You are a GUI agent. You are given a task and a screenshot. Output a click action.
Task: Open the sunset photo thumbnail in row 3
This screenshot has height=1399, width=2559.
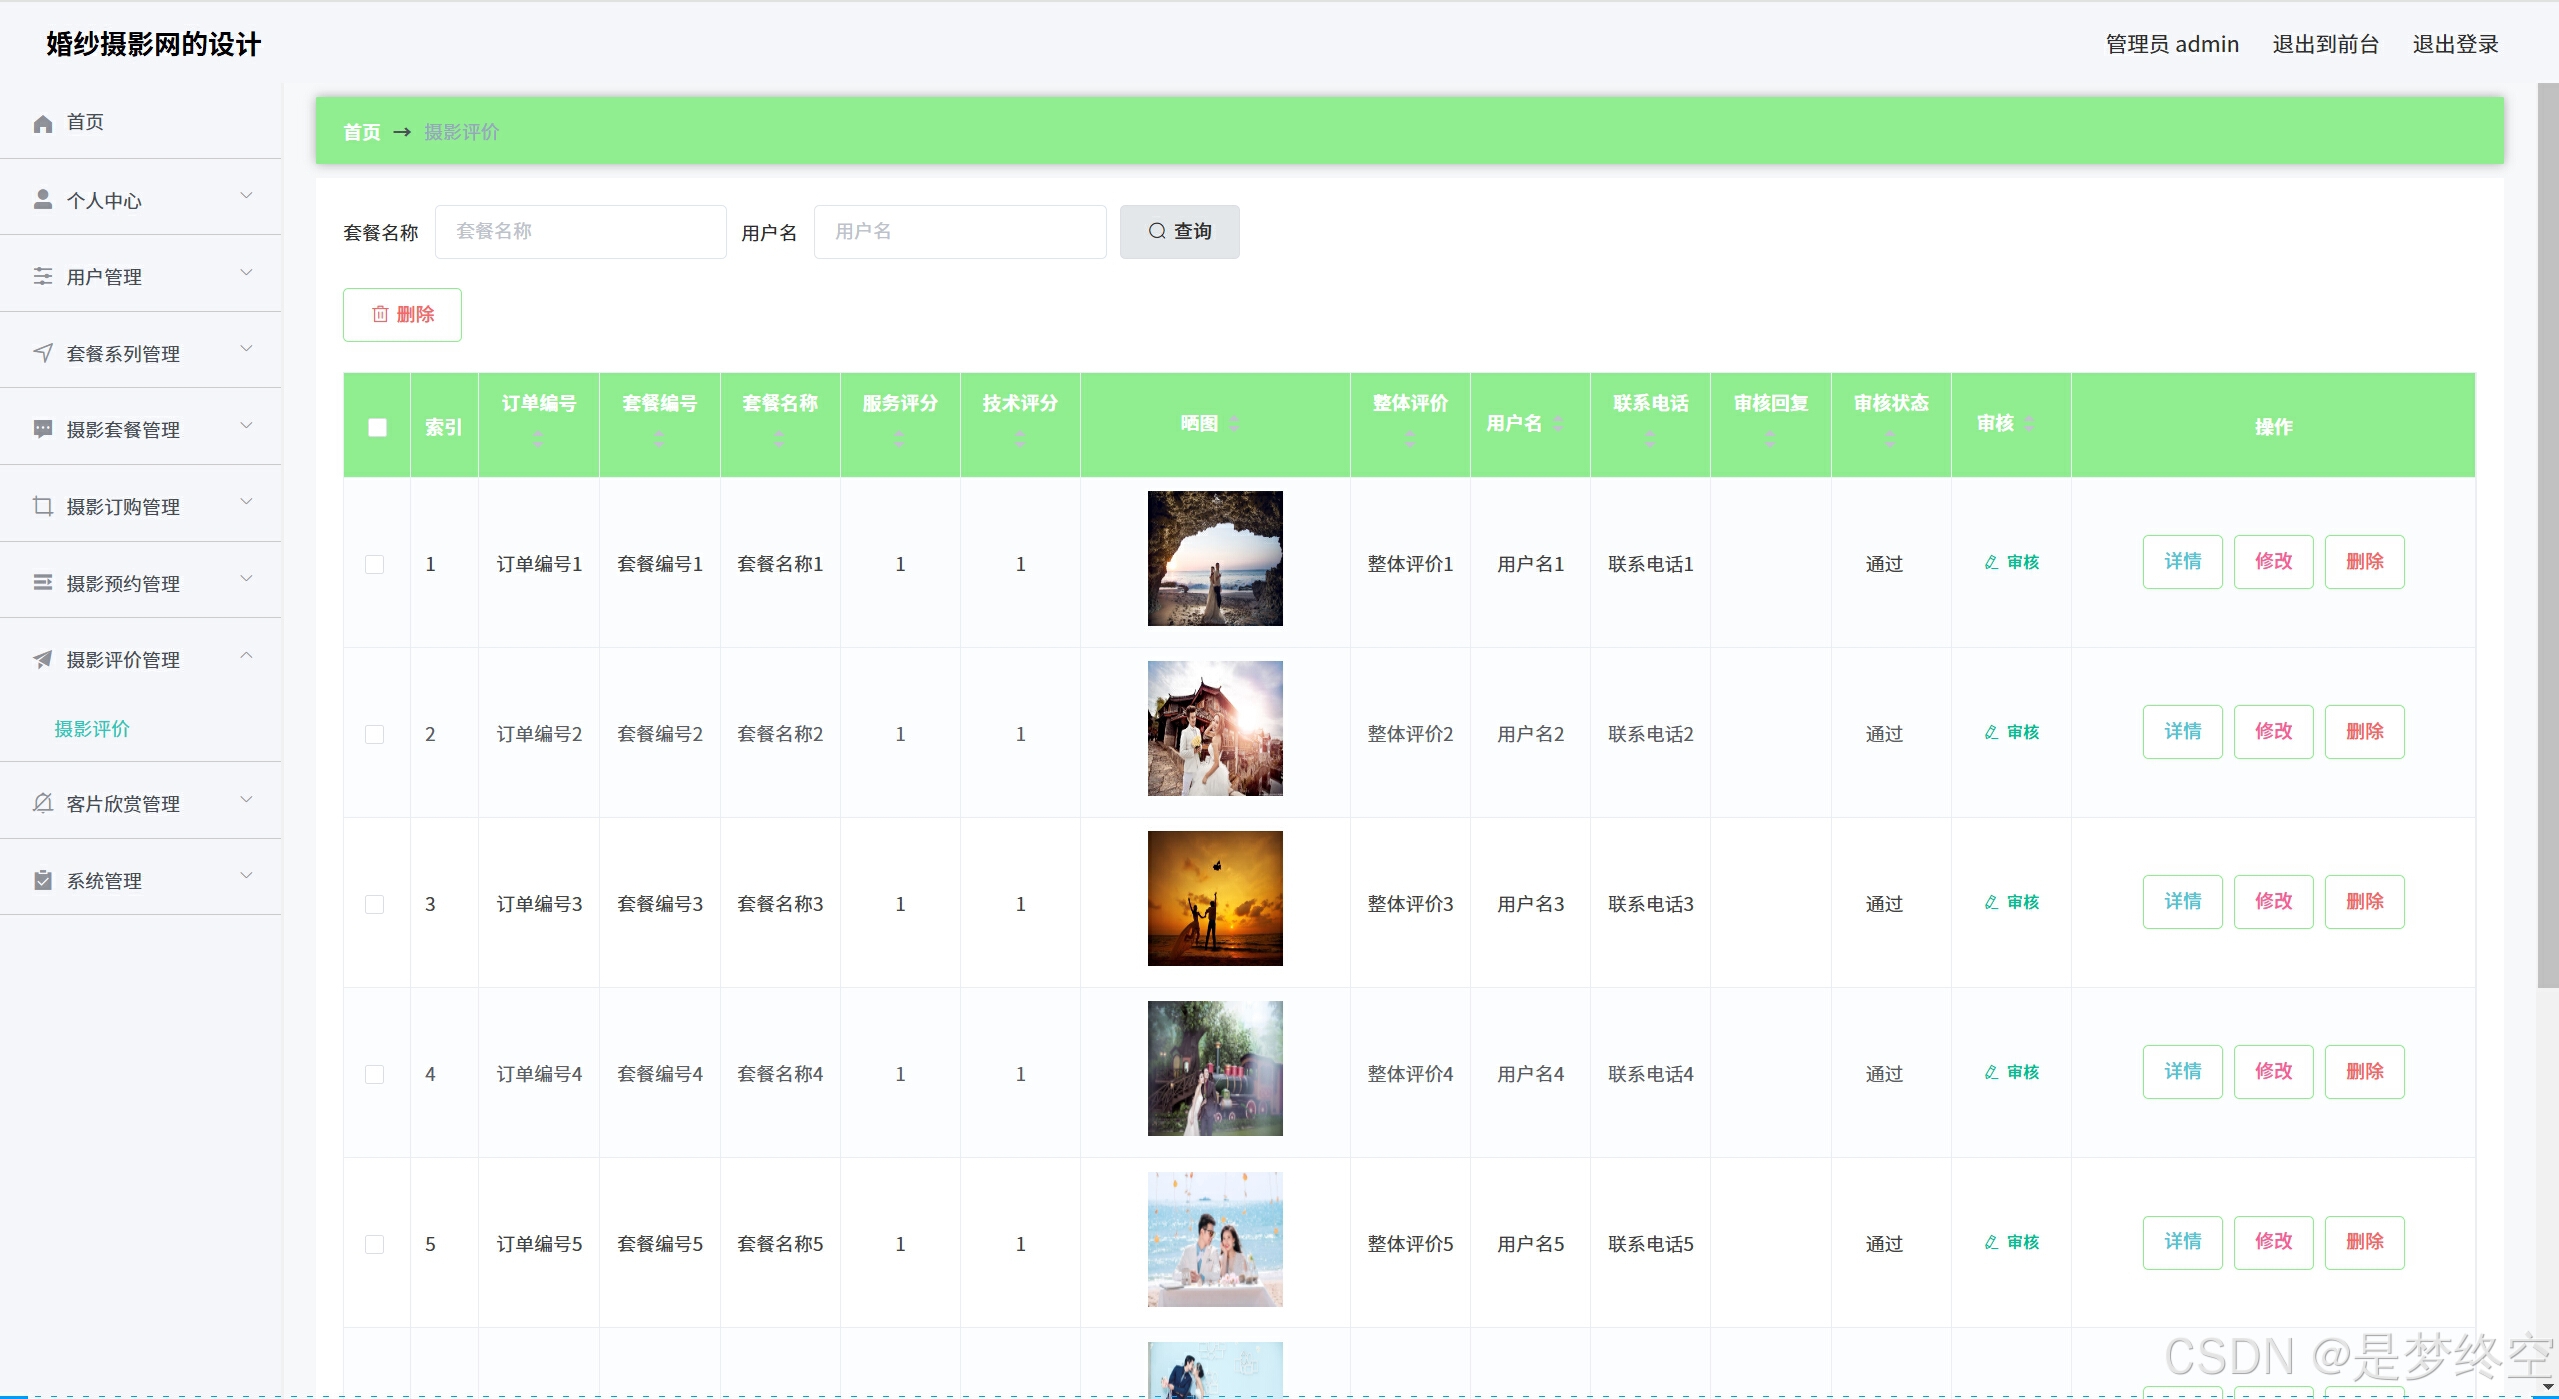click(x=1214, y=898)
